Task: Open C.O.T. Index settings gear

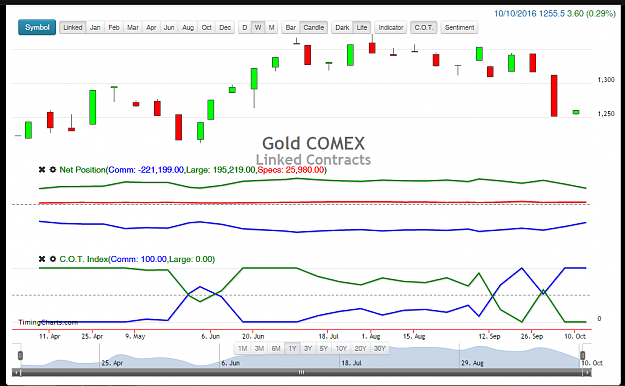Action: [x=53, y=259]
